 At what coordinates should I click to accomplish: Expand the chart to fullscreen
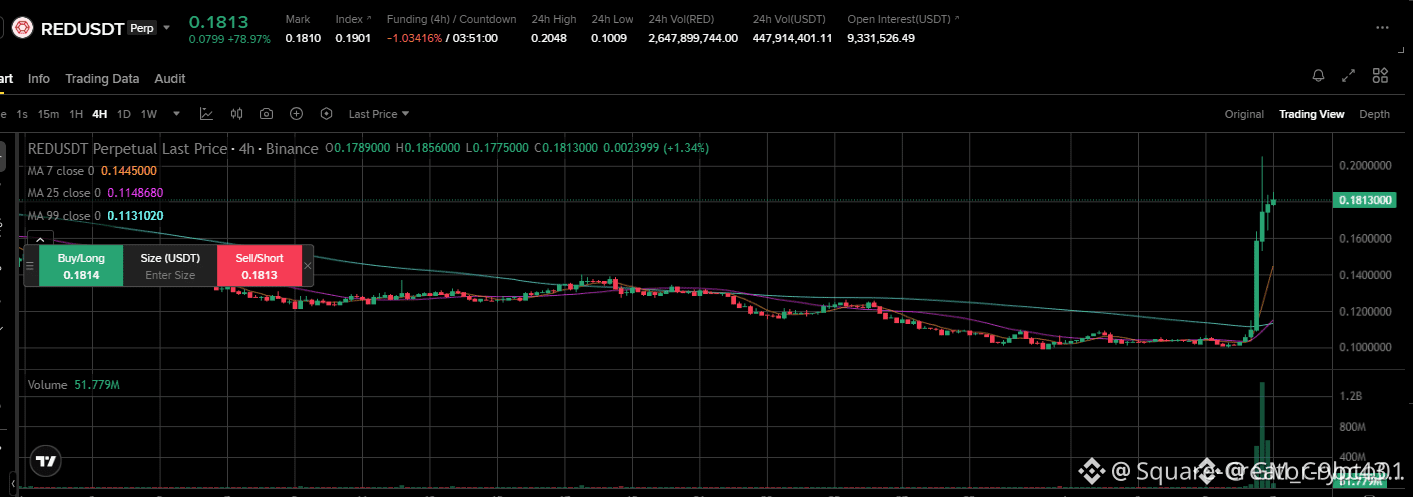(1349, 76)
